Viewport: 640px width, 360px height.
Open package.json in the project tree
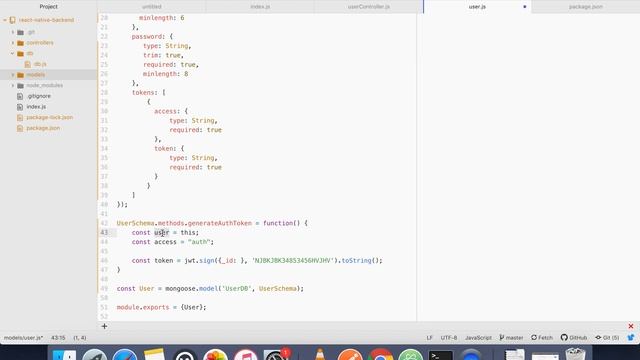(43, 128)
